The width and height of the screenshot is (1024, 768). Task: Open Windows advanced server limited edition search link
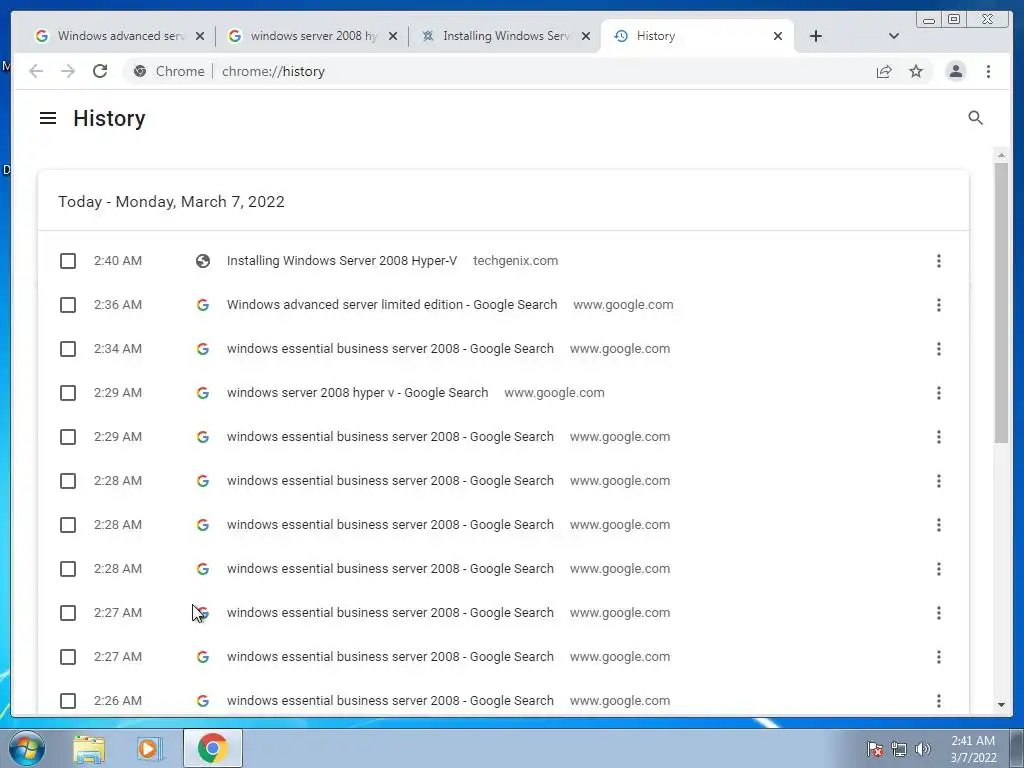point(392,305)
